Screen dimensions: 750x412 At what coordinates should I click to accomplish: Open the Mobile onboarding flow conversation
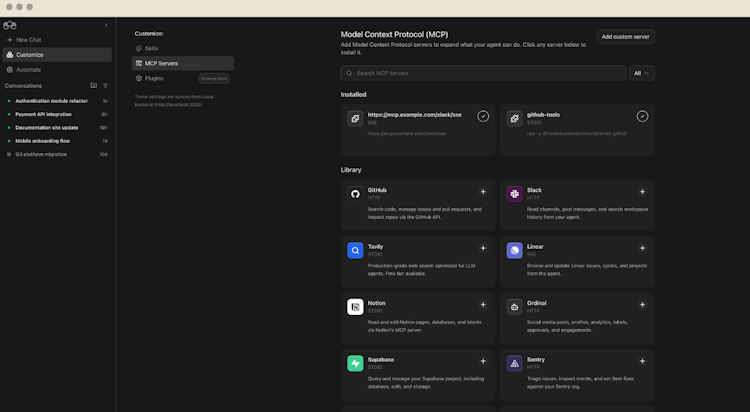tap(57, 141)
